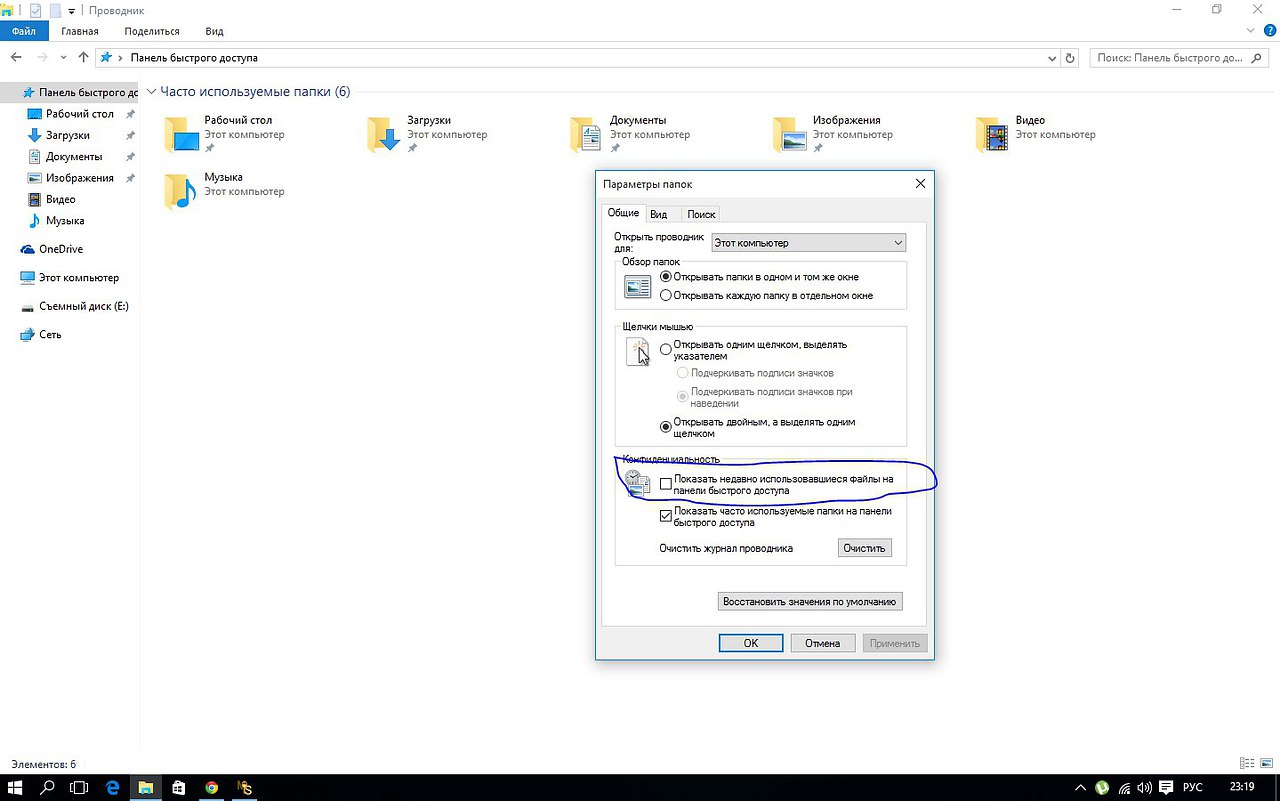Click the refresh button next to address bar
1280x801 pixels.
click(1070, 58)
